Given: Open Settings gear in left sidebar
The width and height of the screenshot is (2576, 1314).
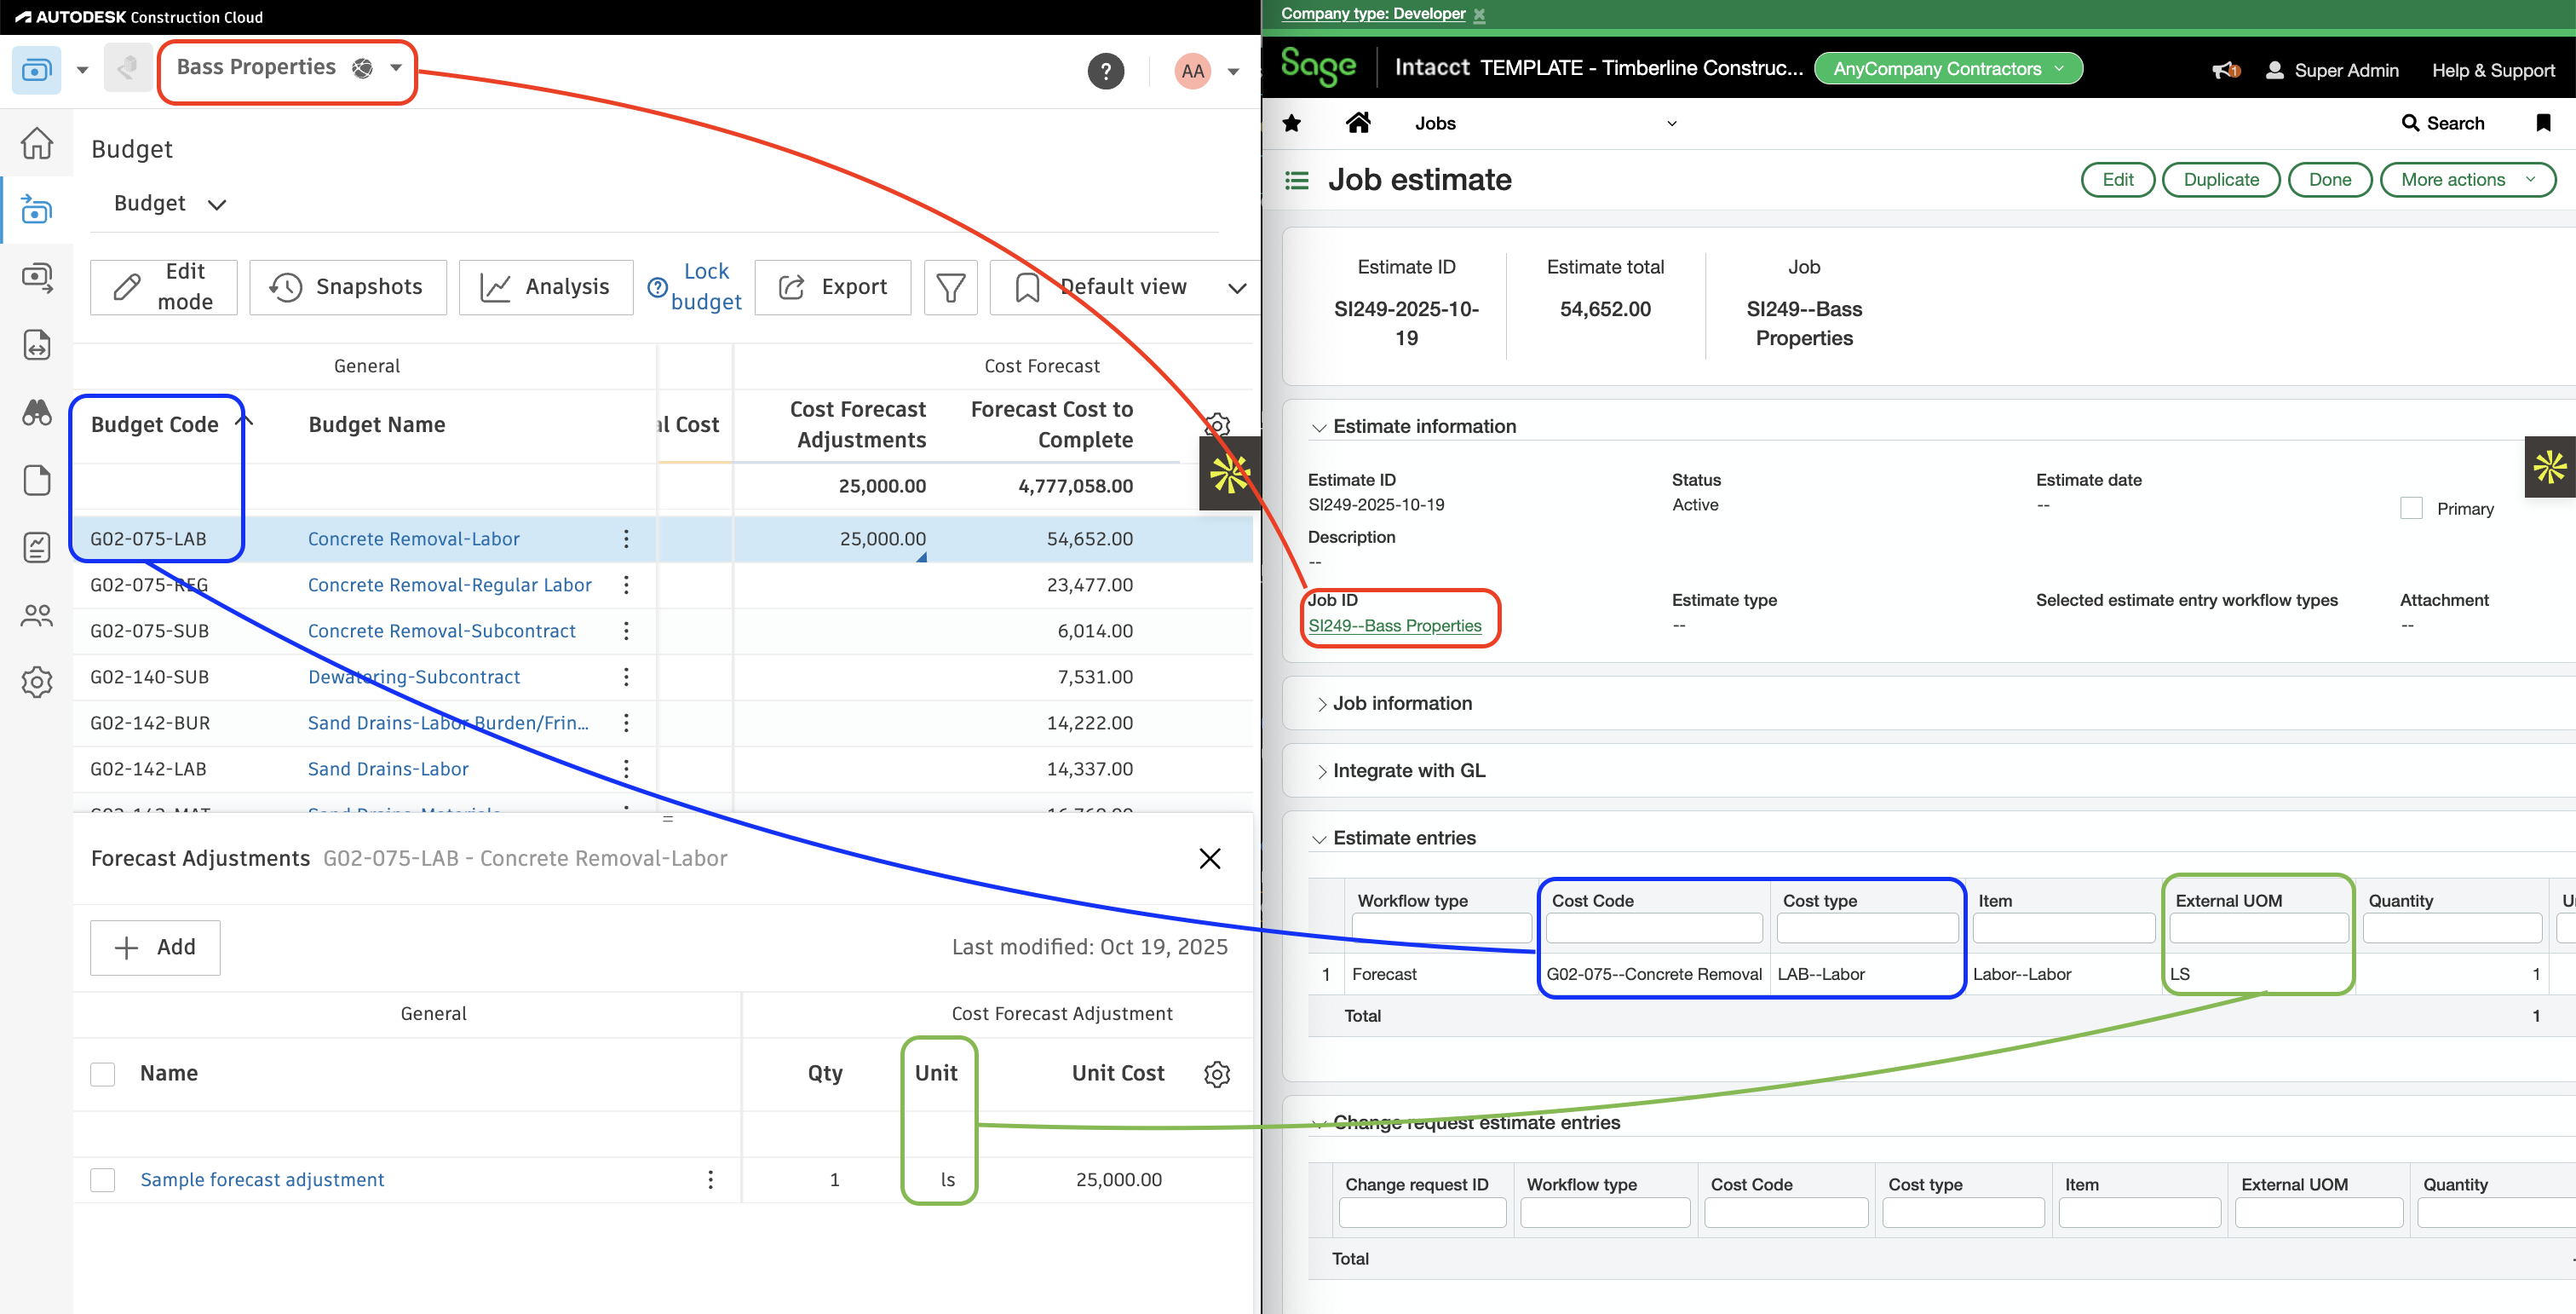Looking at the screenshot, I should coord(37,682).
